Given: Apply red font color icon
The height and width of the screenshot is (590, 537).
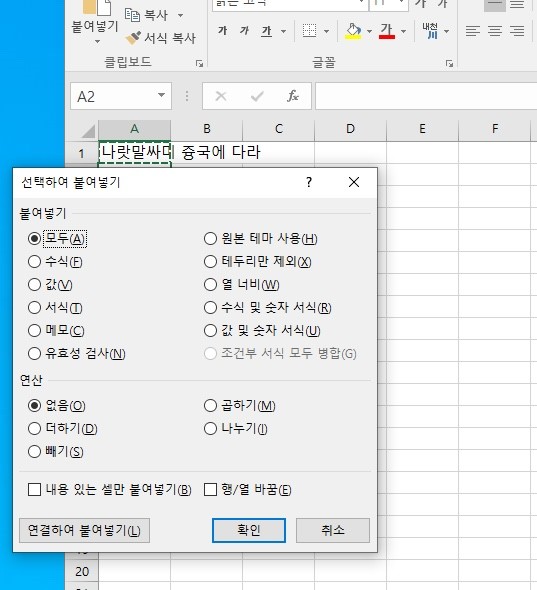Looking at the screenshot, I should [x=387, y=31].
